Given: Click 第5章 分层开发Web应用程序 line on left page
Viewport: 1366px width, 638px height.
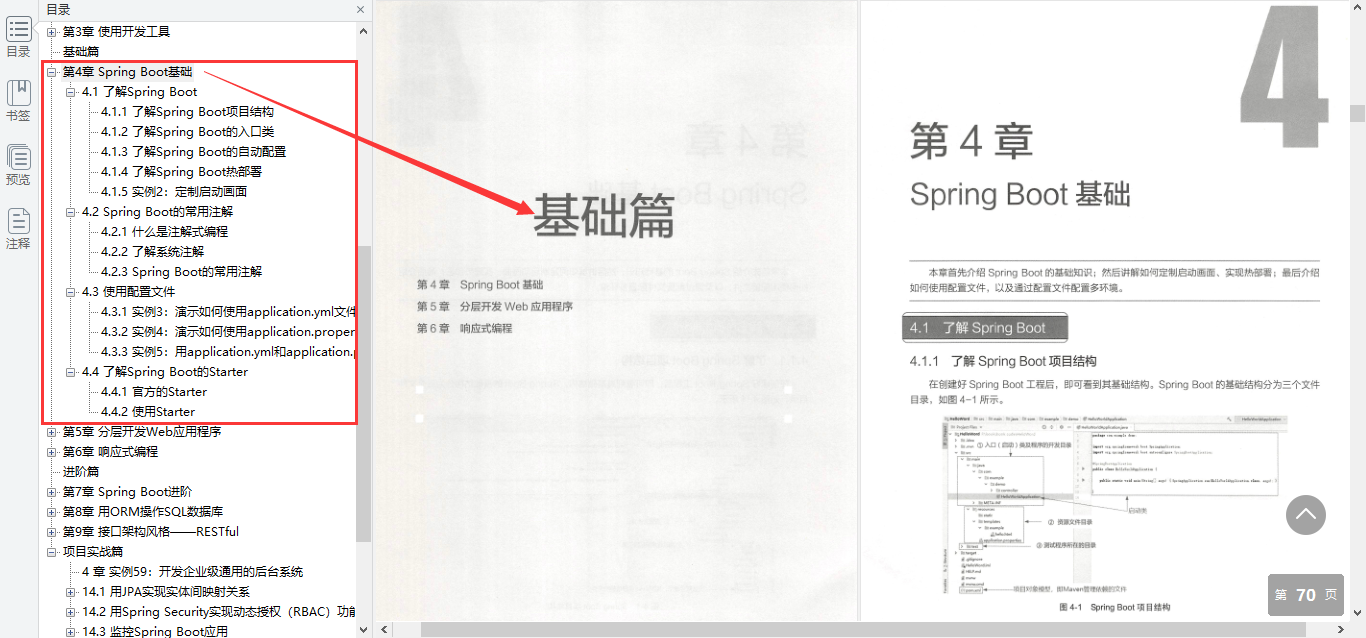Looking at the screenshot, I should (495, 307).
